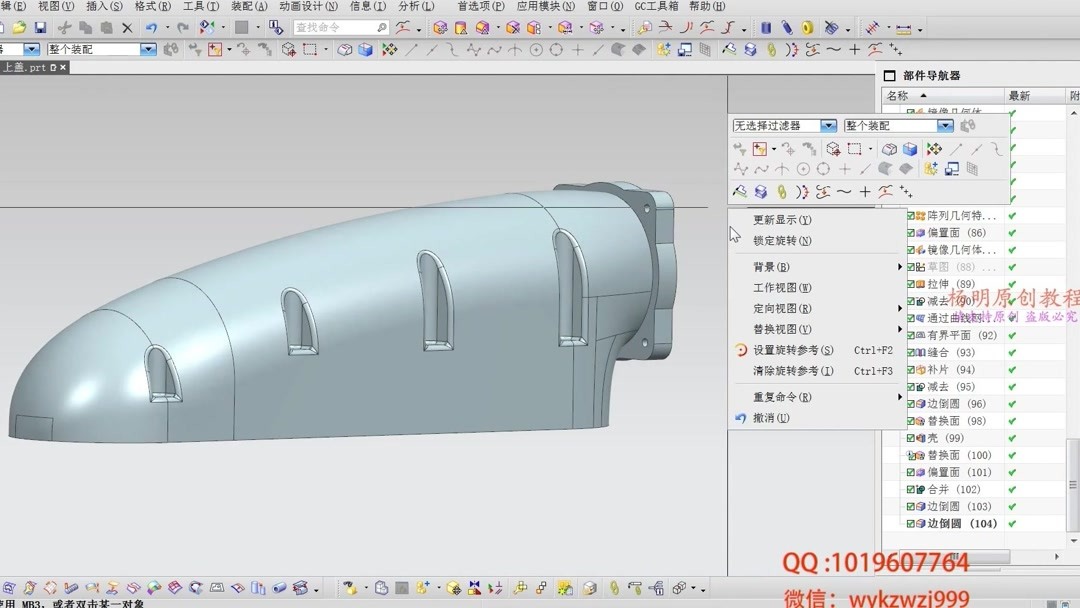This screenshot has height=608, width=1080.
Task: Click the move component colored arrows icon
Action: tap(934, 150)
